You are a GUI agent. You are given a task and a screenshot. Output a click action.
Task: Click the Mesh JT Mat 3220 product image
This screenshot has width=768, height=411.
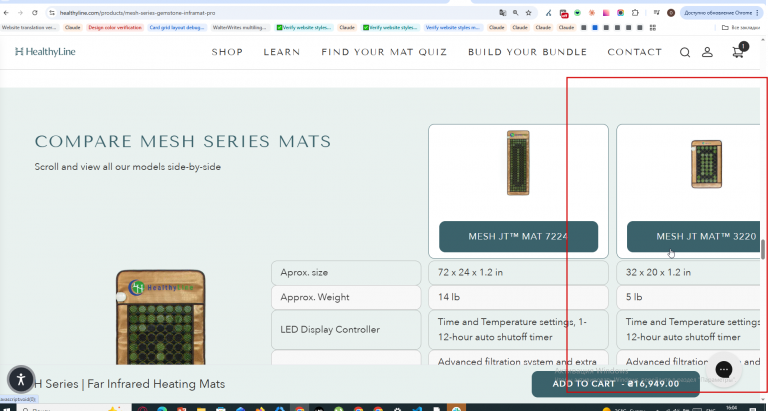pyautogui.click(x=706, y=164)
